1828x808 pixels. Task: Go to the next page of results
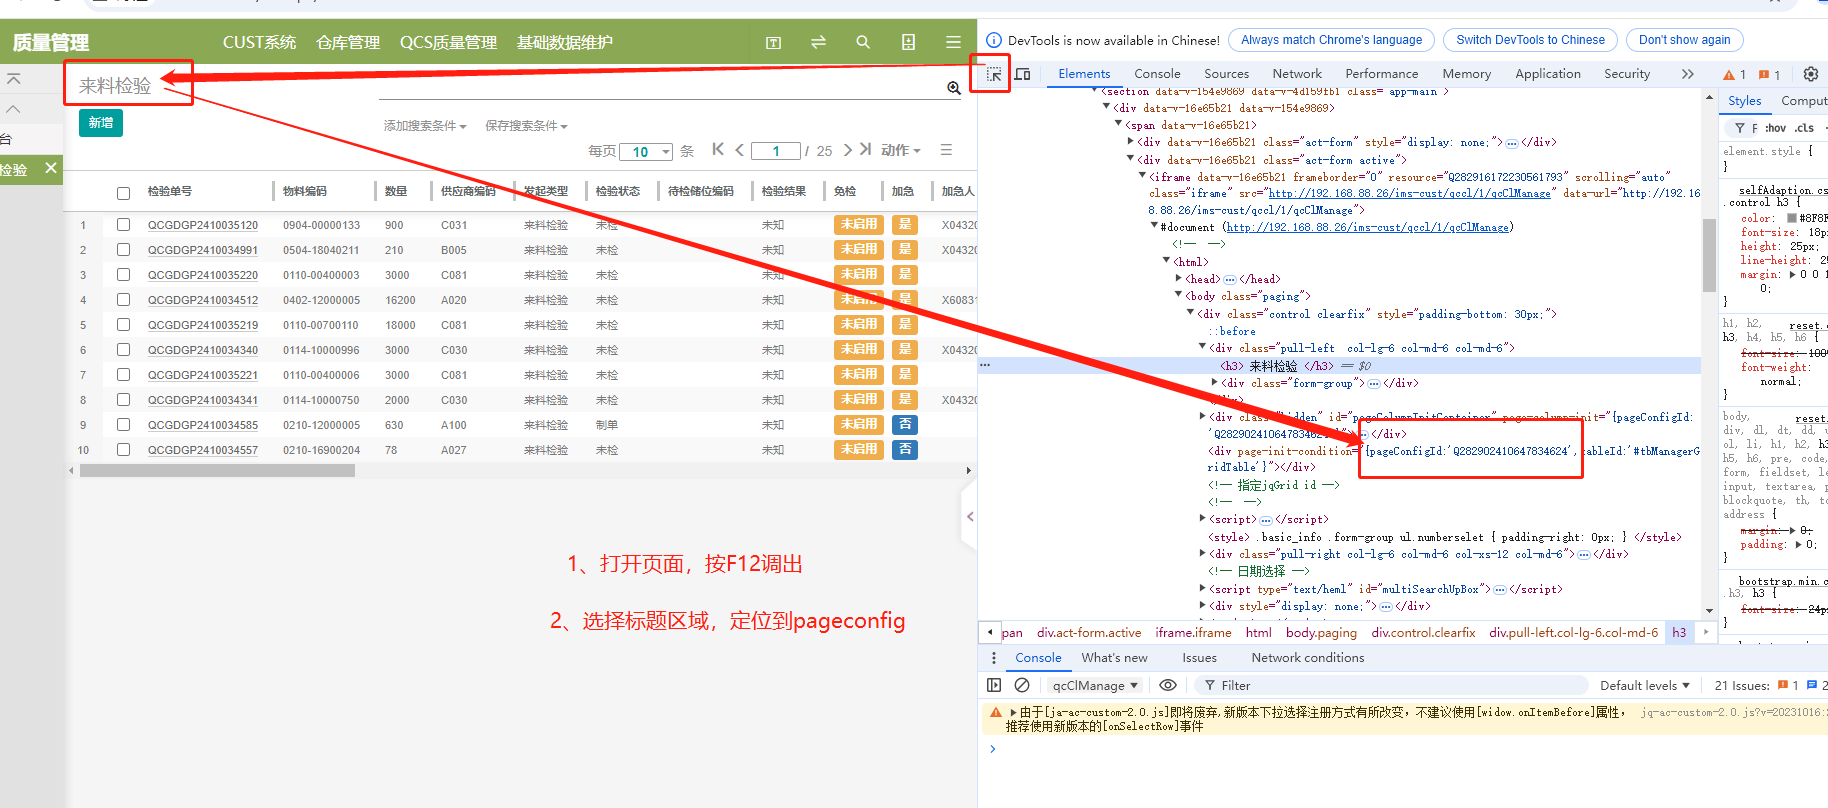pyautogui.click(x=848, y=149)
